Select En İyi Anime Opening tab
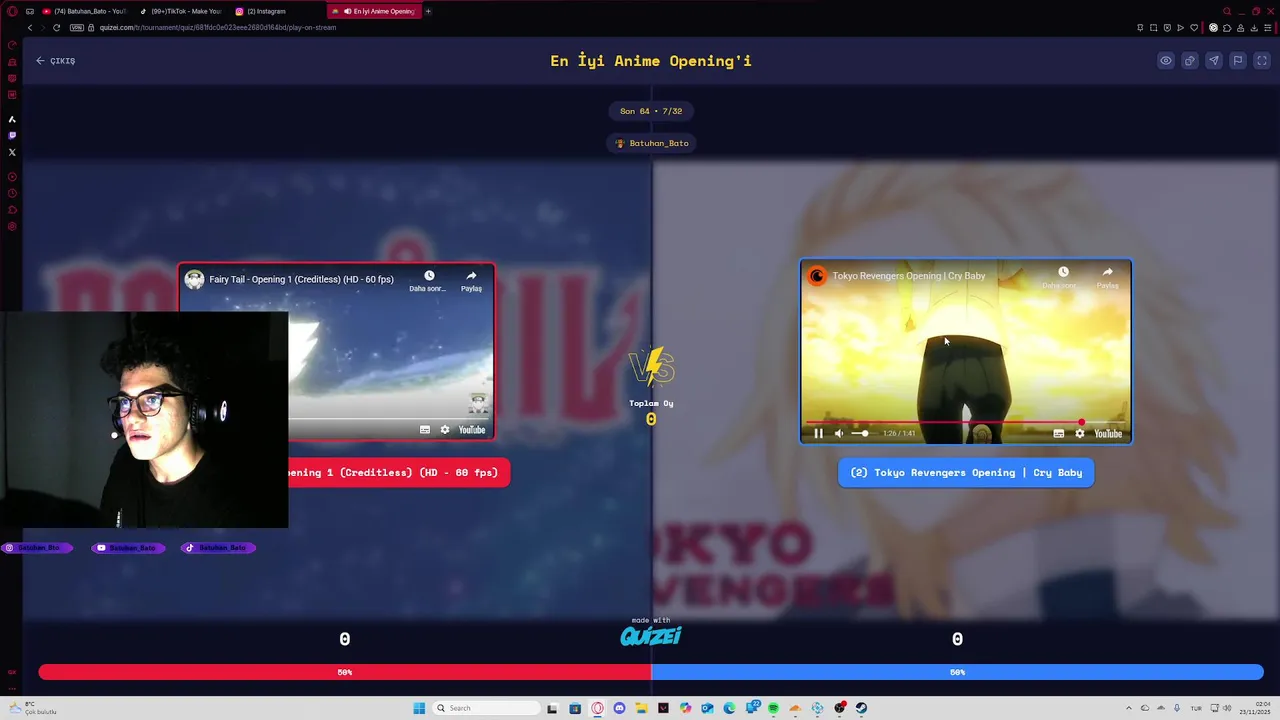The image size is (1280, 720). [x=373, y=11]
